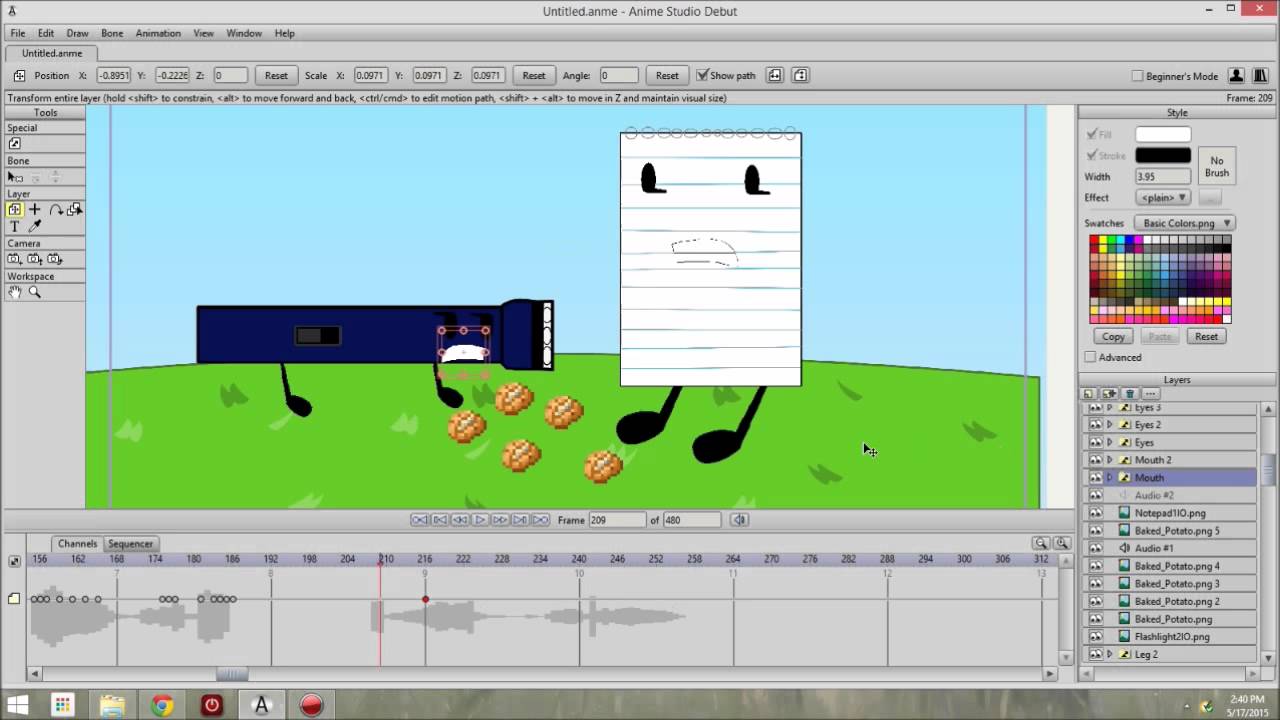Play the animation
Viewport: 1280px width, 720px height.
(480, 520)
